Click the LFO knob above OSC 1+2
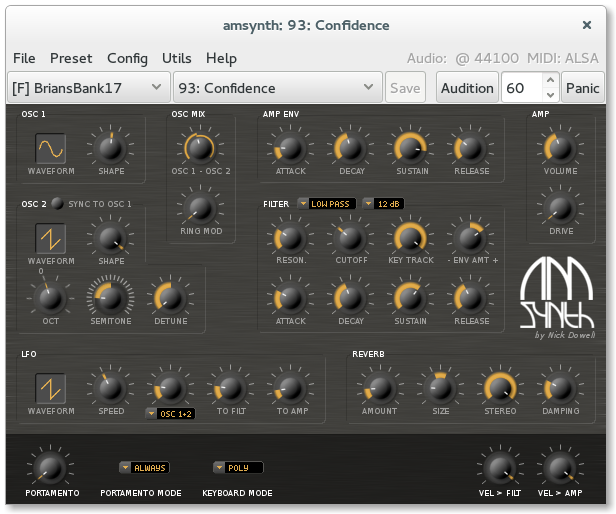This screenshot has height=514, width=616. coord(170,388)
